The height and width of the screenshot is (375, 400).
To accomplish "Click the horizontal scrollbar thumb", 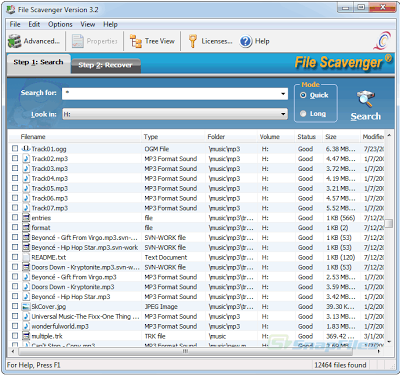I will [185, 351].
